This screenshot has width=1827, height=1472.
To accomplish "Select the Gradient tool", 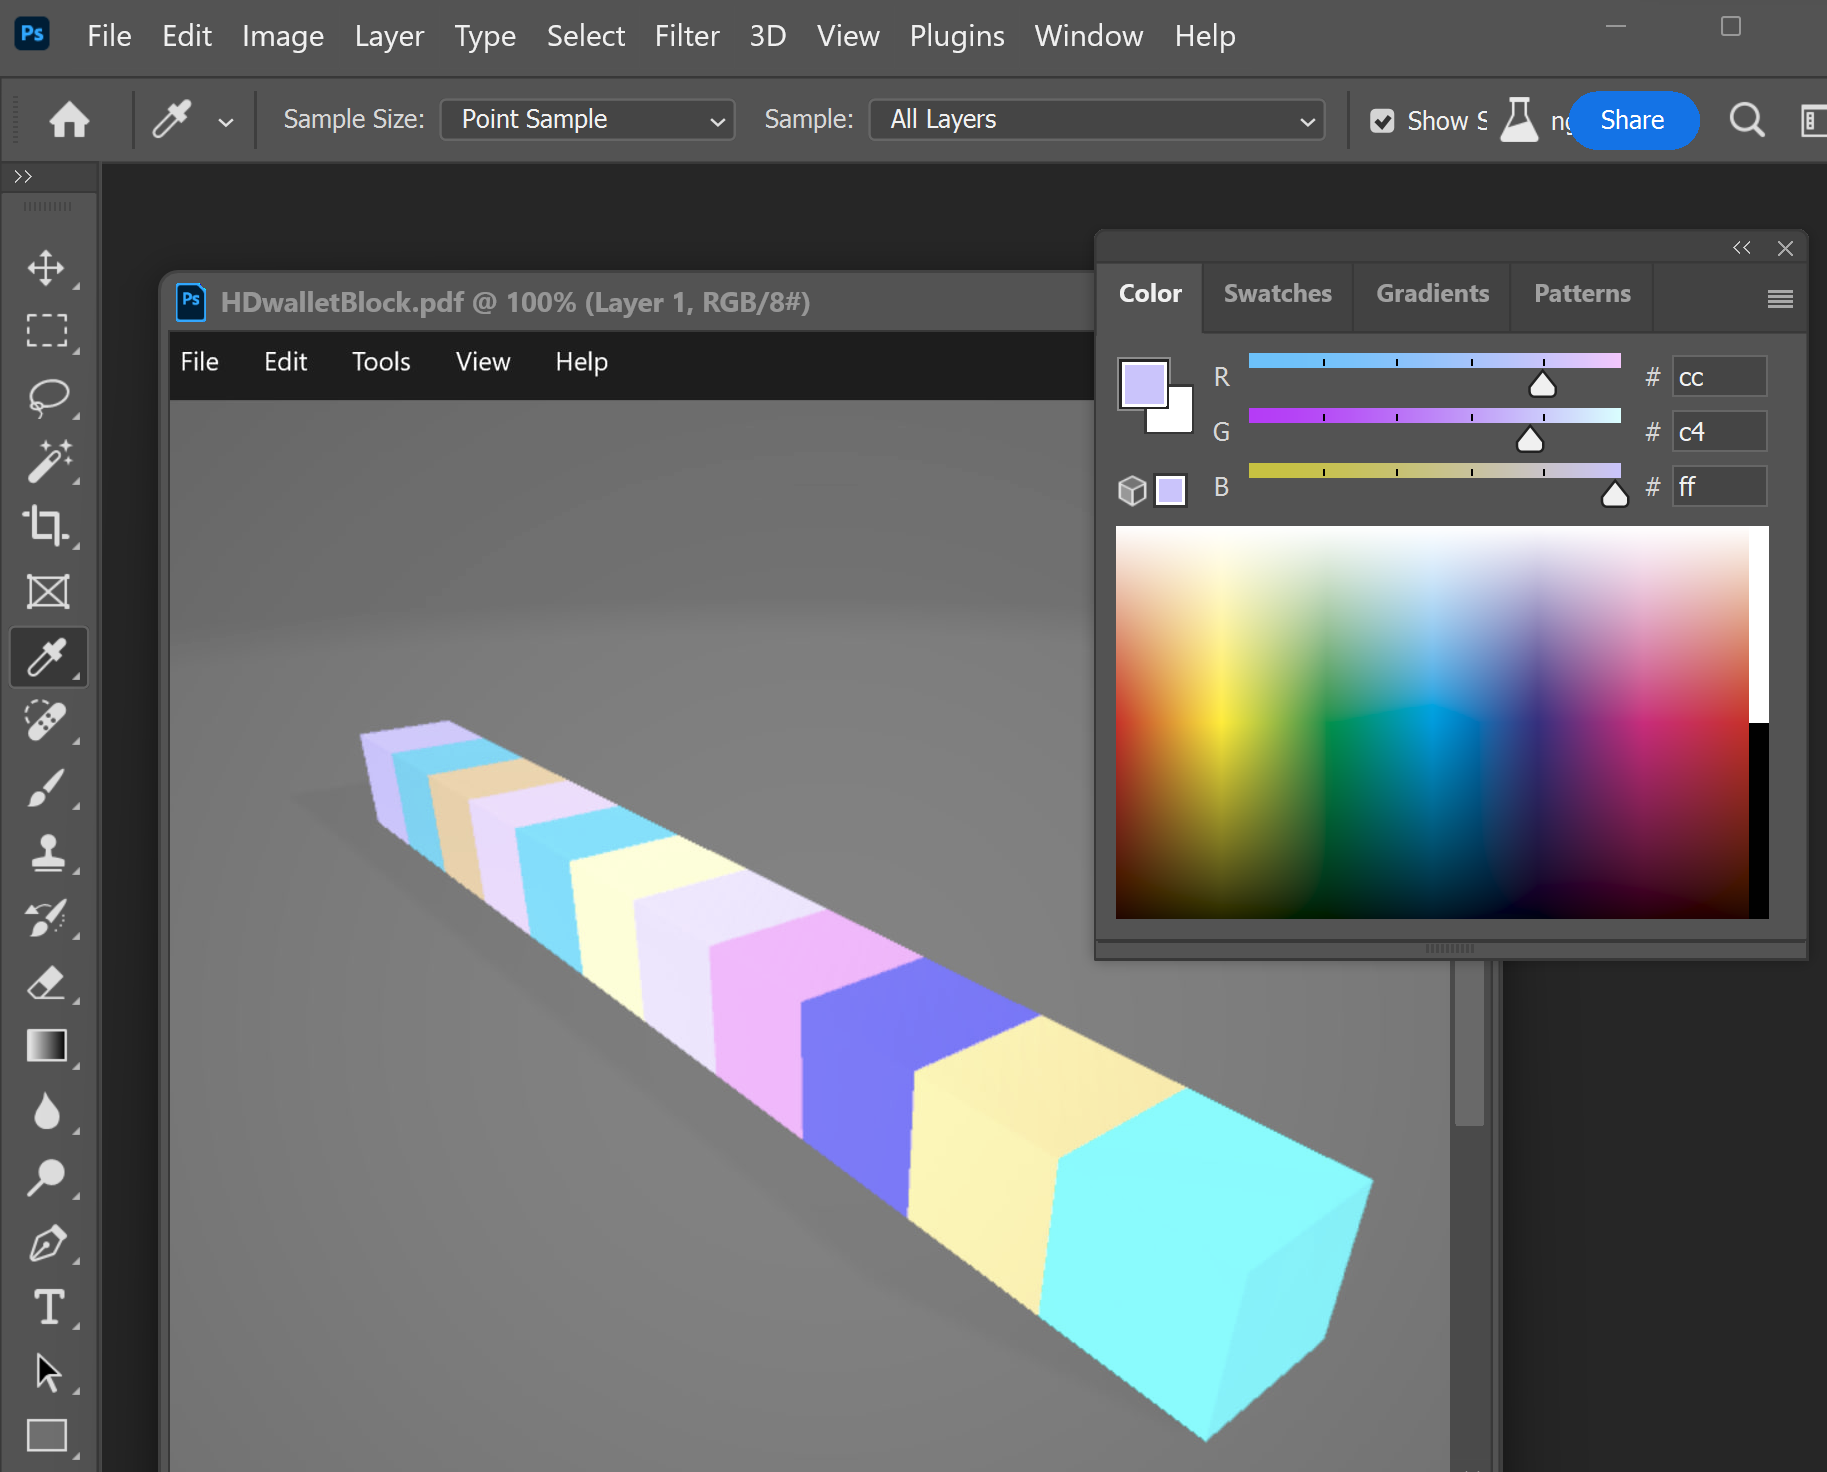I will (46, 1047).
